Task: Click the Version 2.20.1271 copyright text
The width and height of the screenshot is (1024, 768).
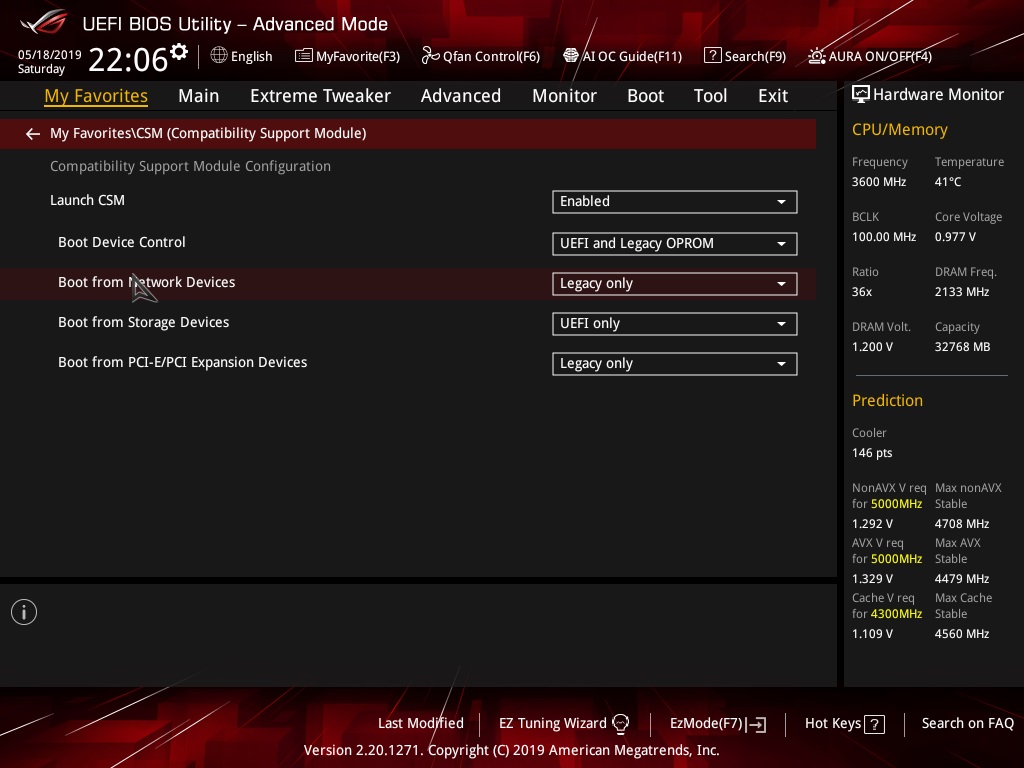Action: (511, 750)
